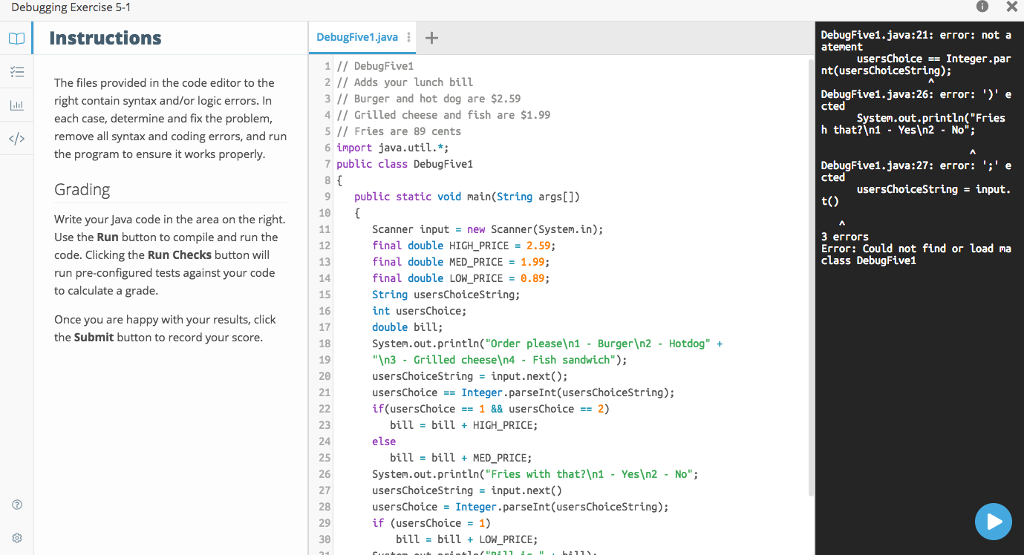
Task: Click the 'public class DebugFive1' line
Action: click(404, 164)
